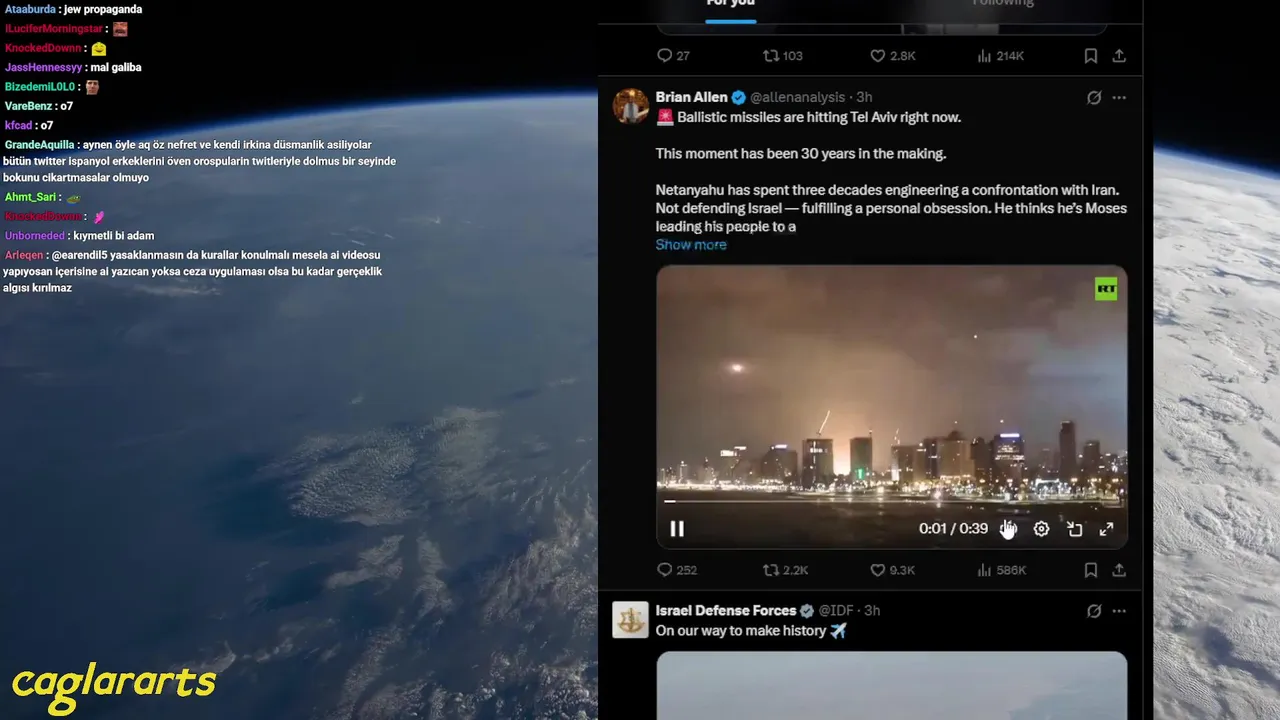Like Brian Allen post with 9.3K likes
The width and height of the screenshot is (1280, 720).
pyautogui.click(x=893, y=570)
